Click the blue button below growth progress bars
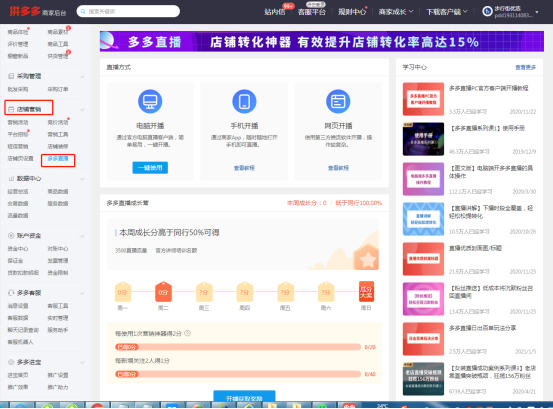553x409 pixels. [x=244, y=396]
